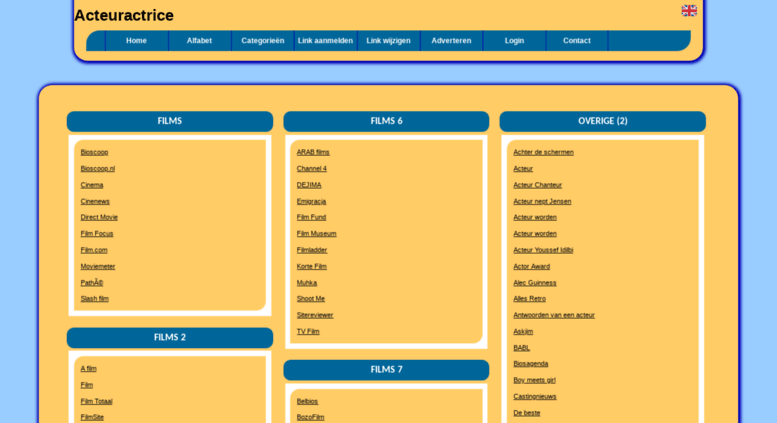Viewport: 777px width, 423px height.
Task: Open the Login menu item
Action: point(514,41)
